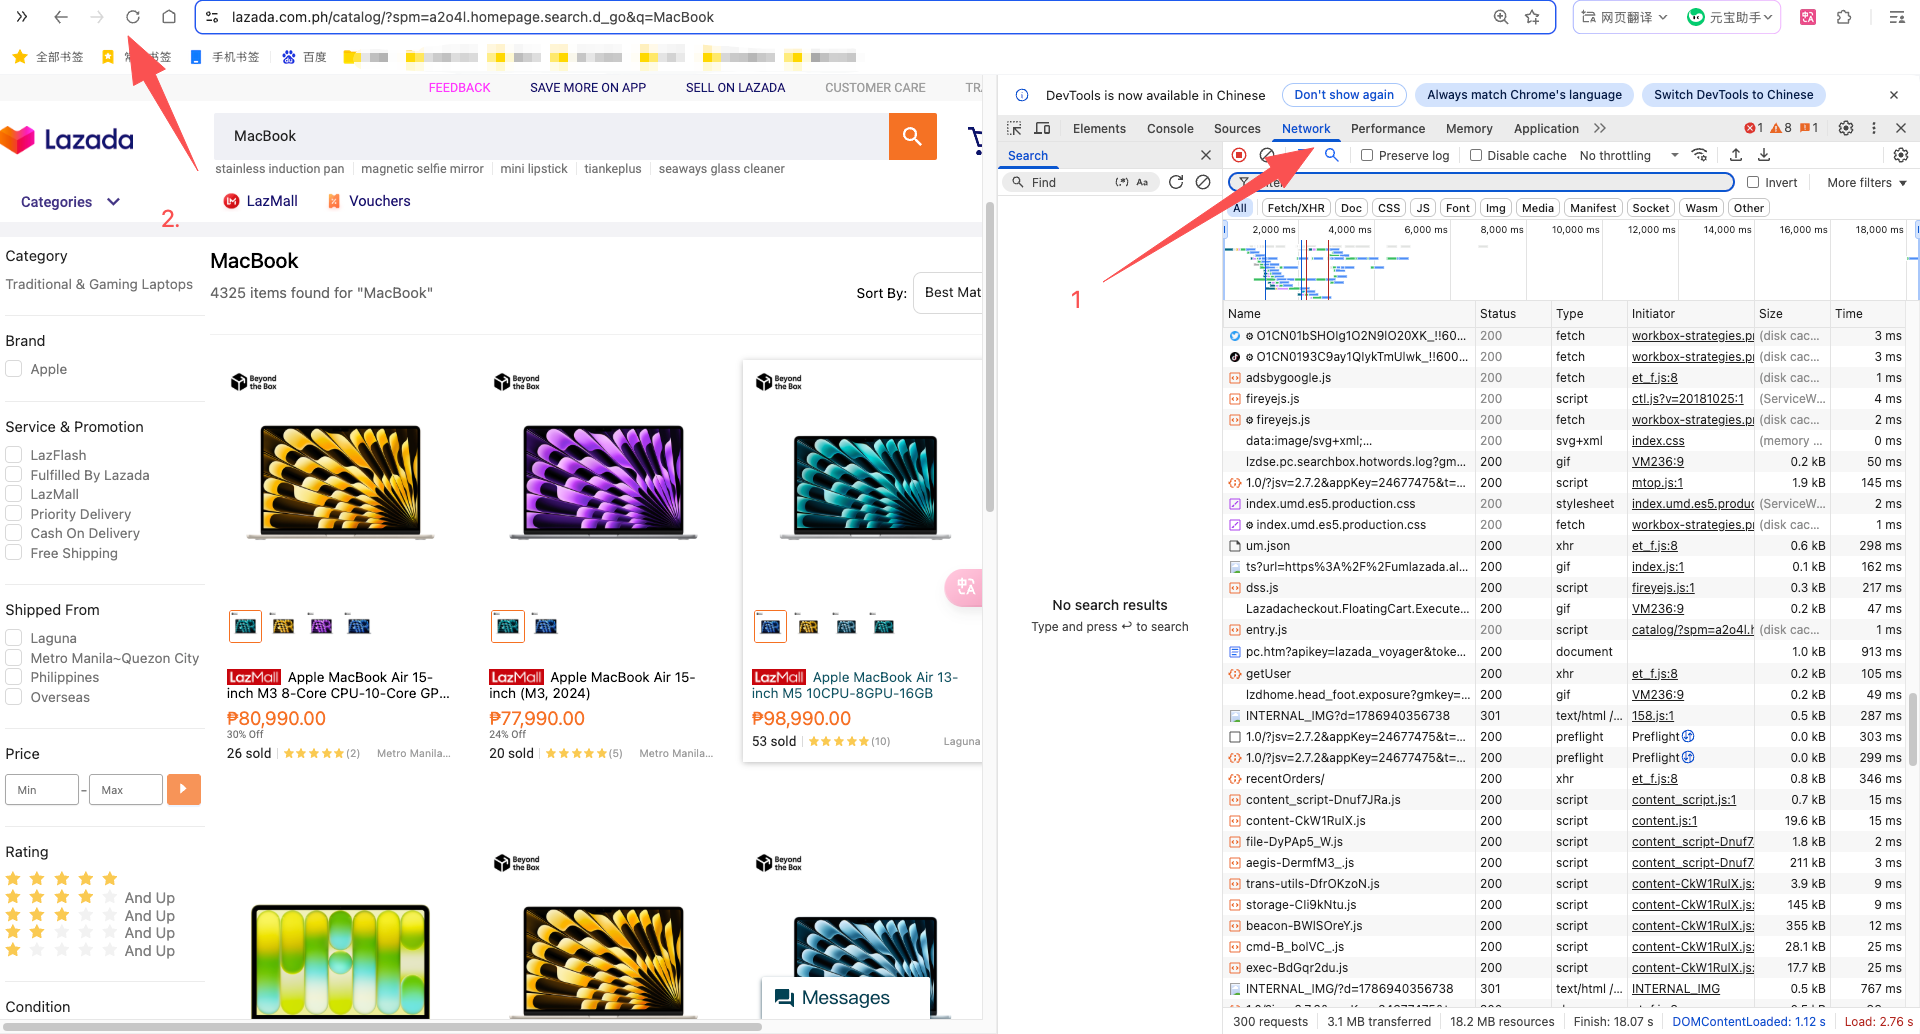
Task: Open the um.json request row
Action: [1565, 546]
